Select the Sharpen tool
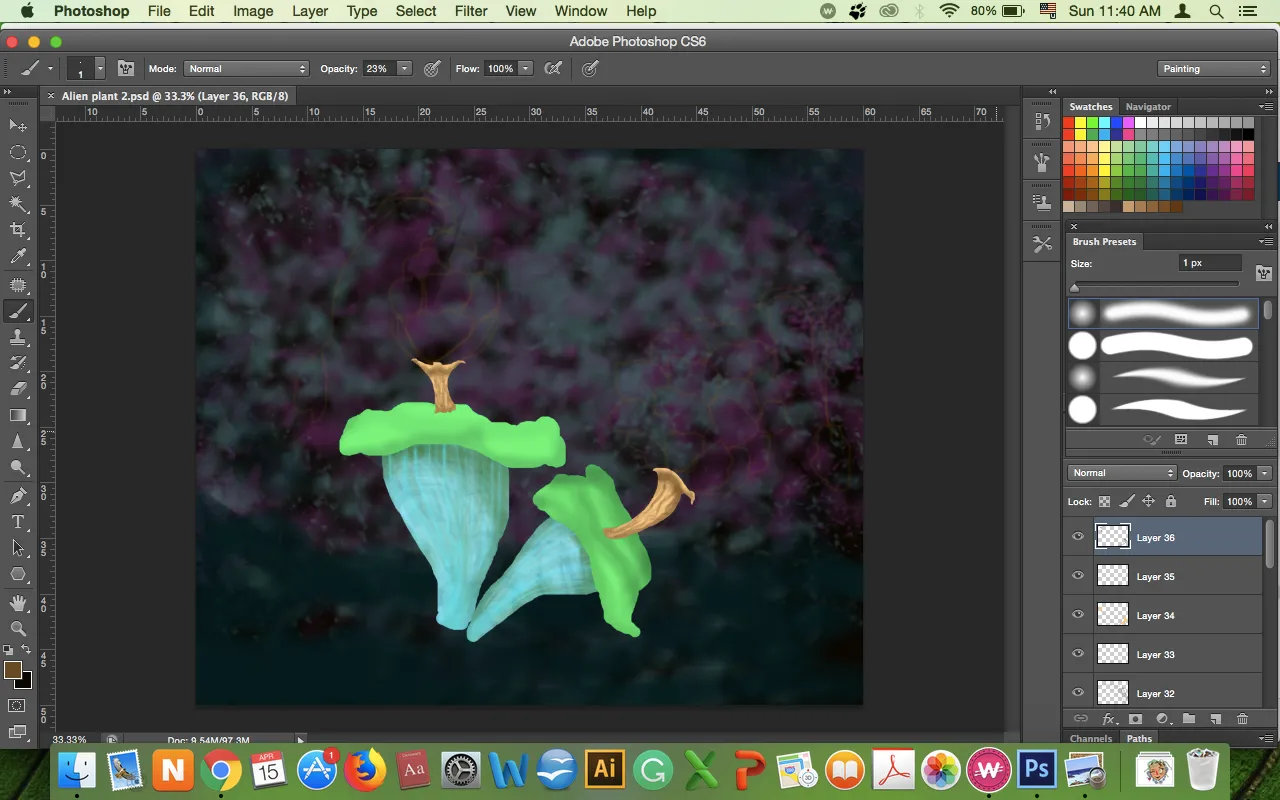This screenshot has width=1280, height=800. pos(18,442)
